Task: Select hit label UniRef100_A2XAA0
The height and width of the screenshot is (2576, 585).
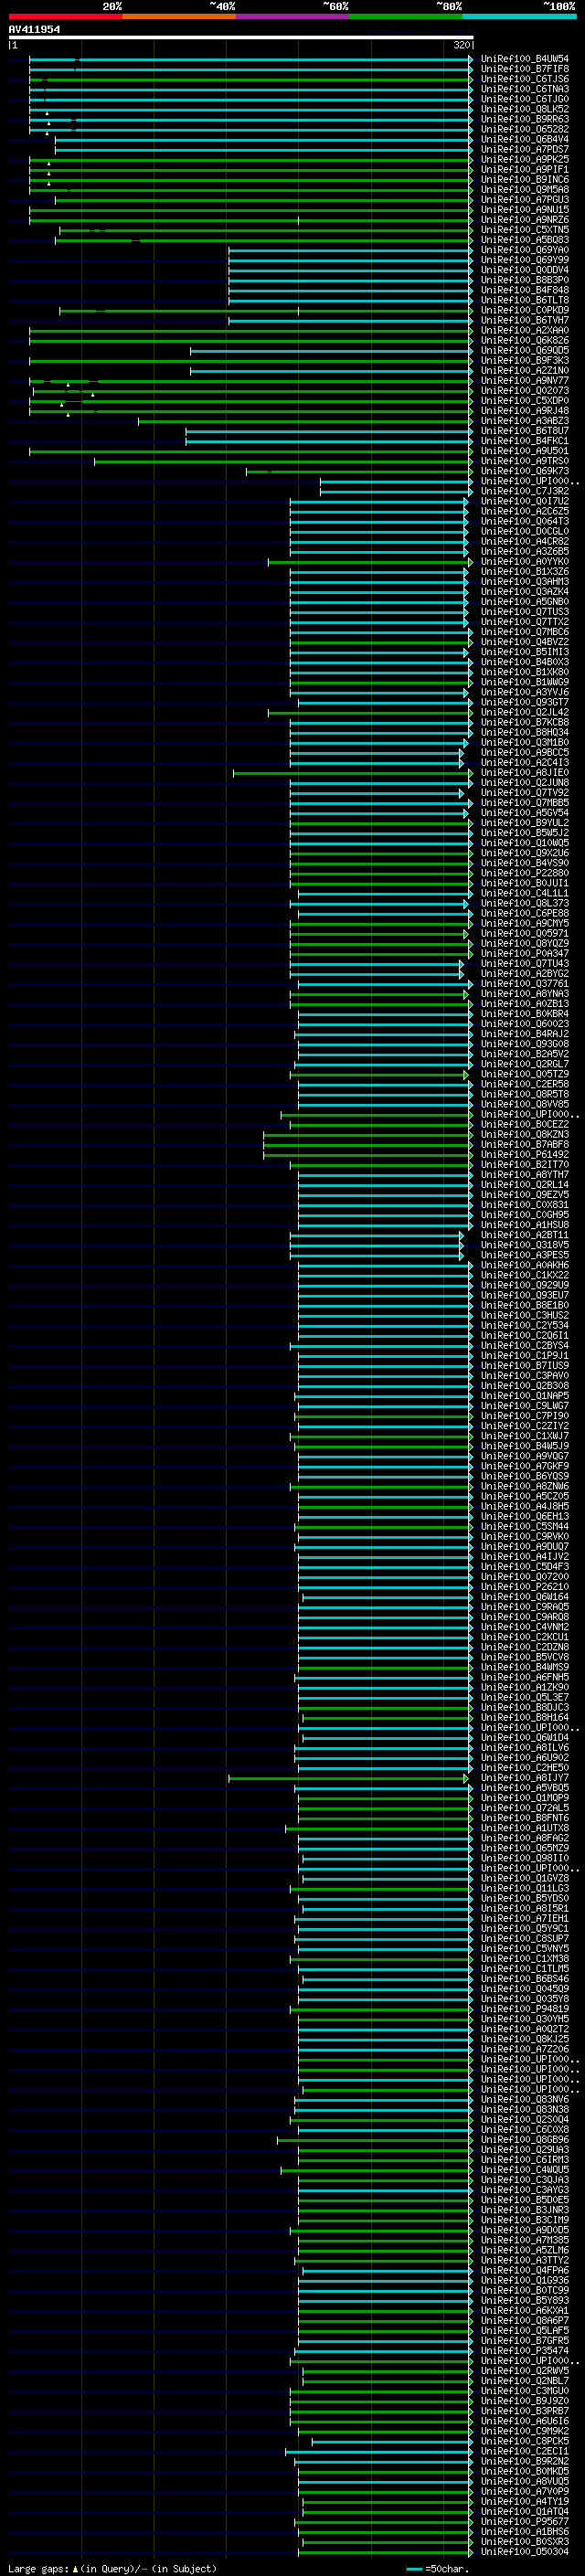Action: pos(525,330)
